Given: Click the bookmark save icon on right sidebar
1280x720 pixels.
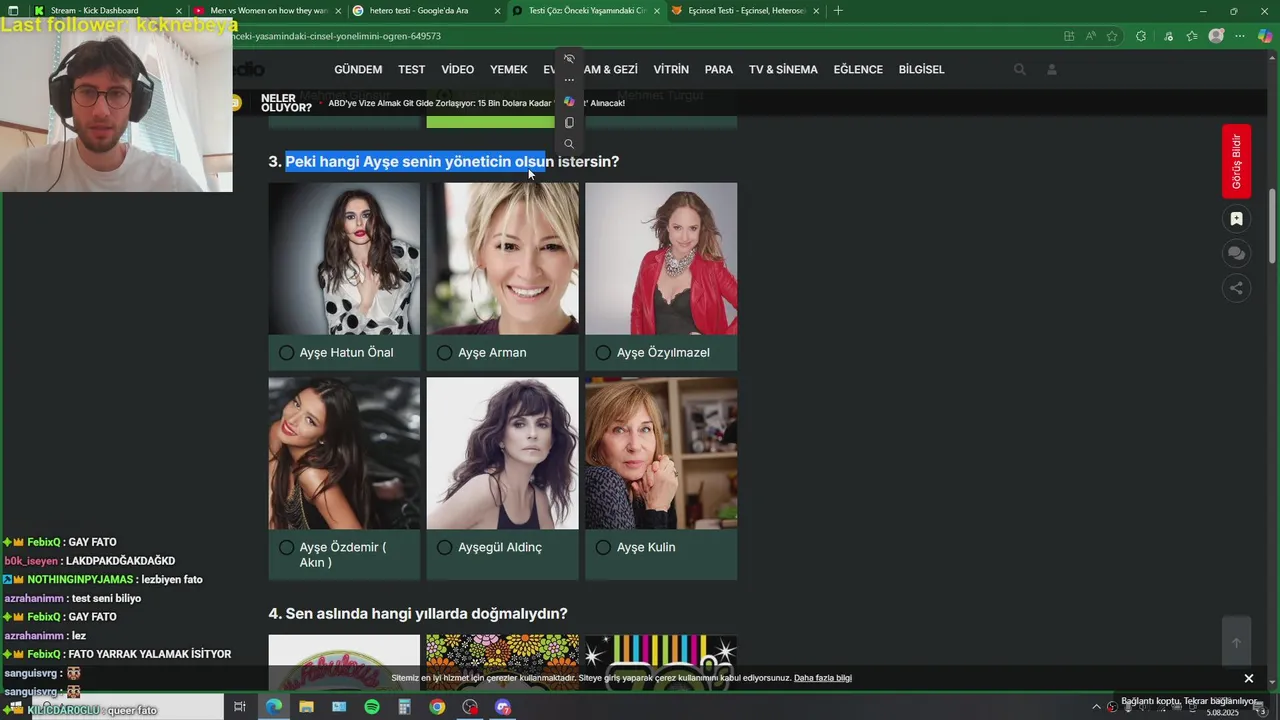Looking at the screenshot, I should click(1236, 219).
